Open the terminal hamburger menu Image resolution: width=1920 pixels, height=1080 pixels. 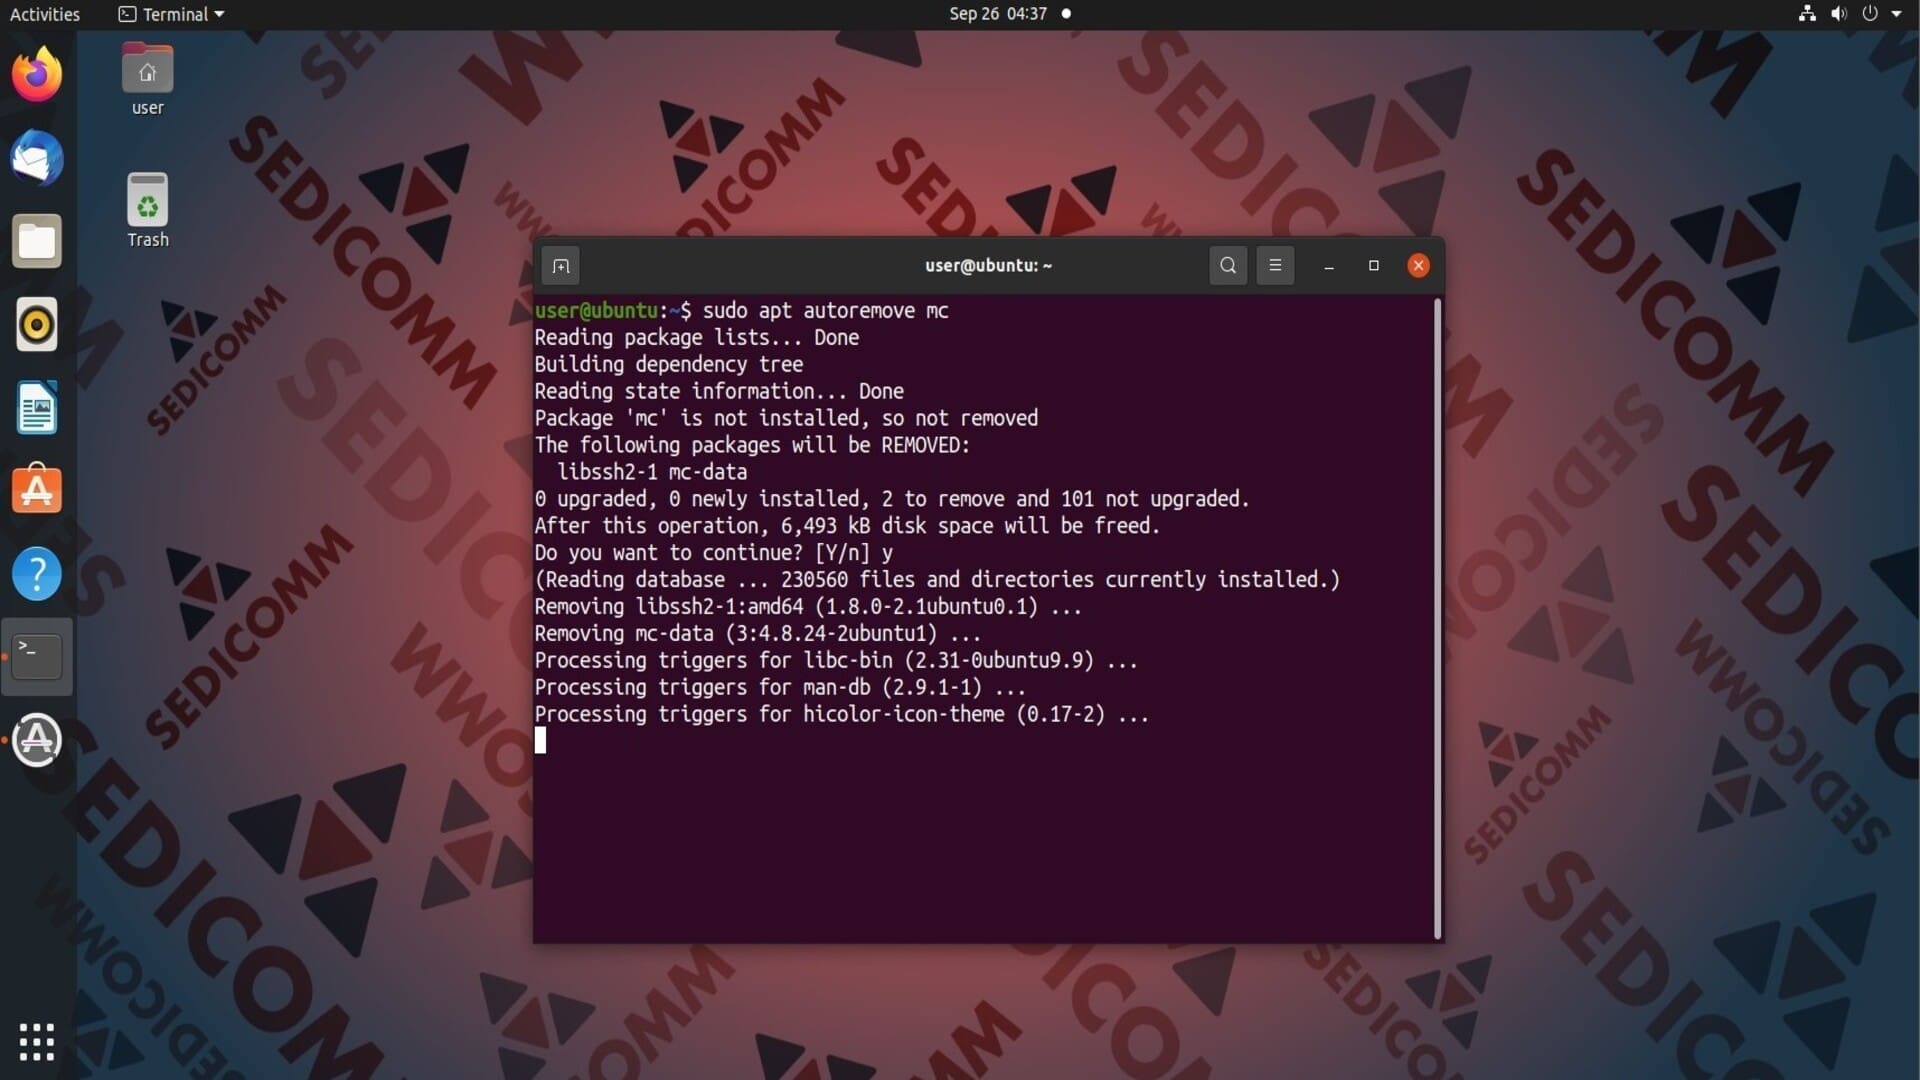tap(1275, 265)
